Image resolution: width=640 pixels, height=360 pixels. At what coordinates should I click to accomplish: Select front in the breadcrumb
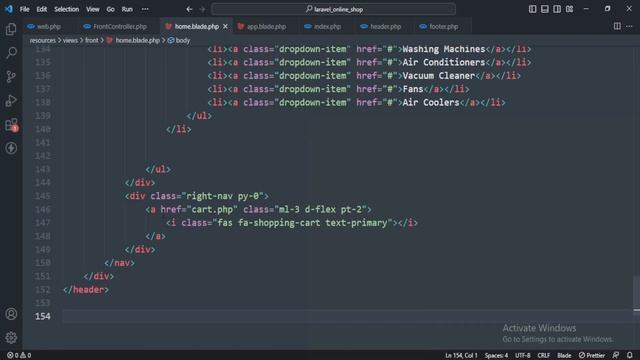91,40
